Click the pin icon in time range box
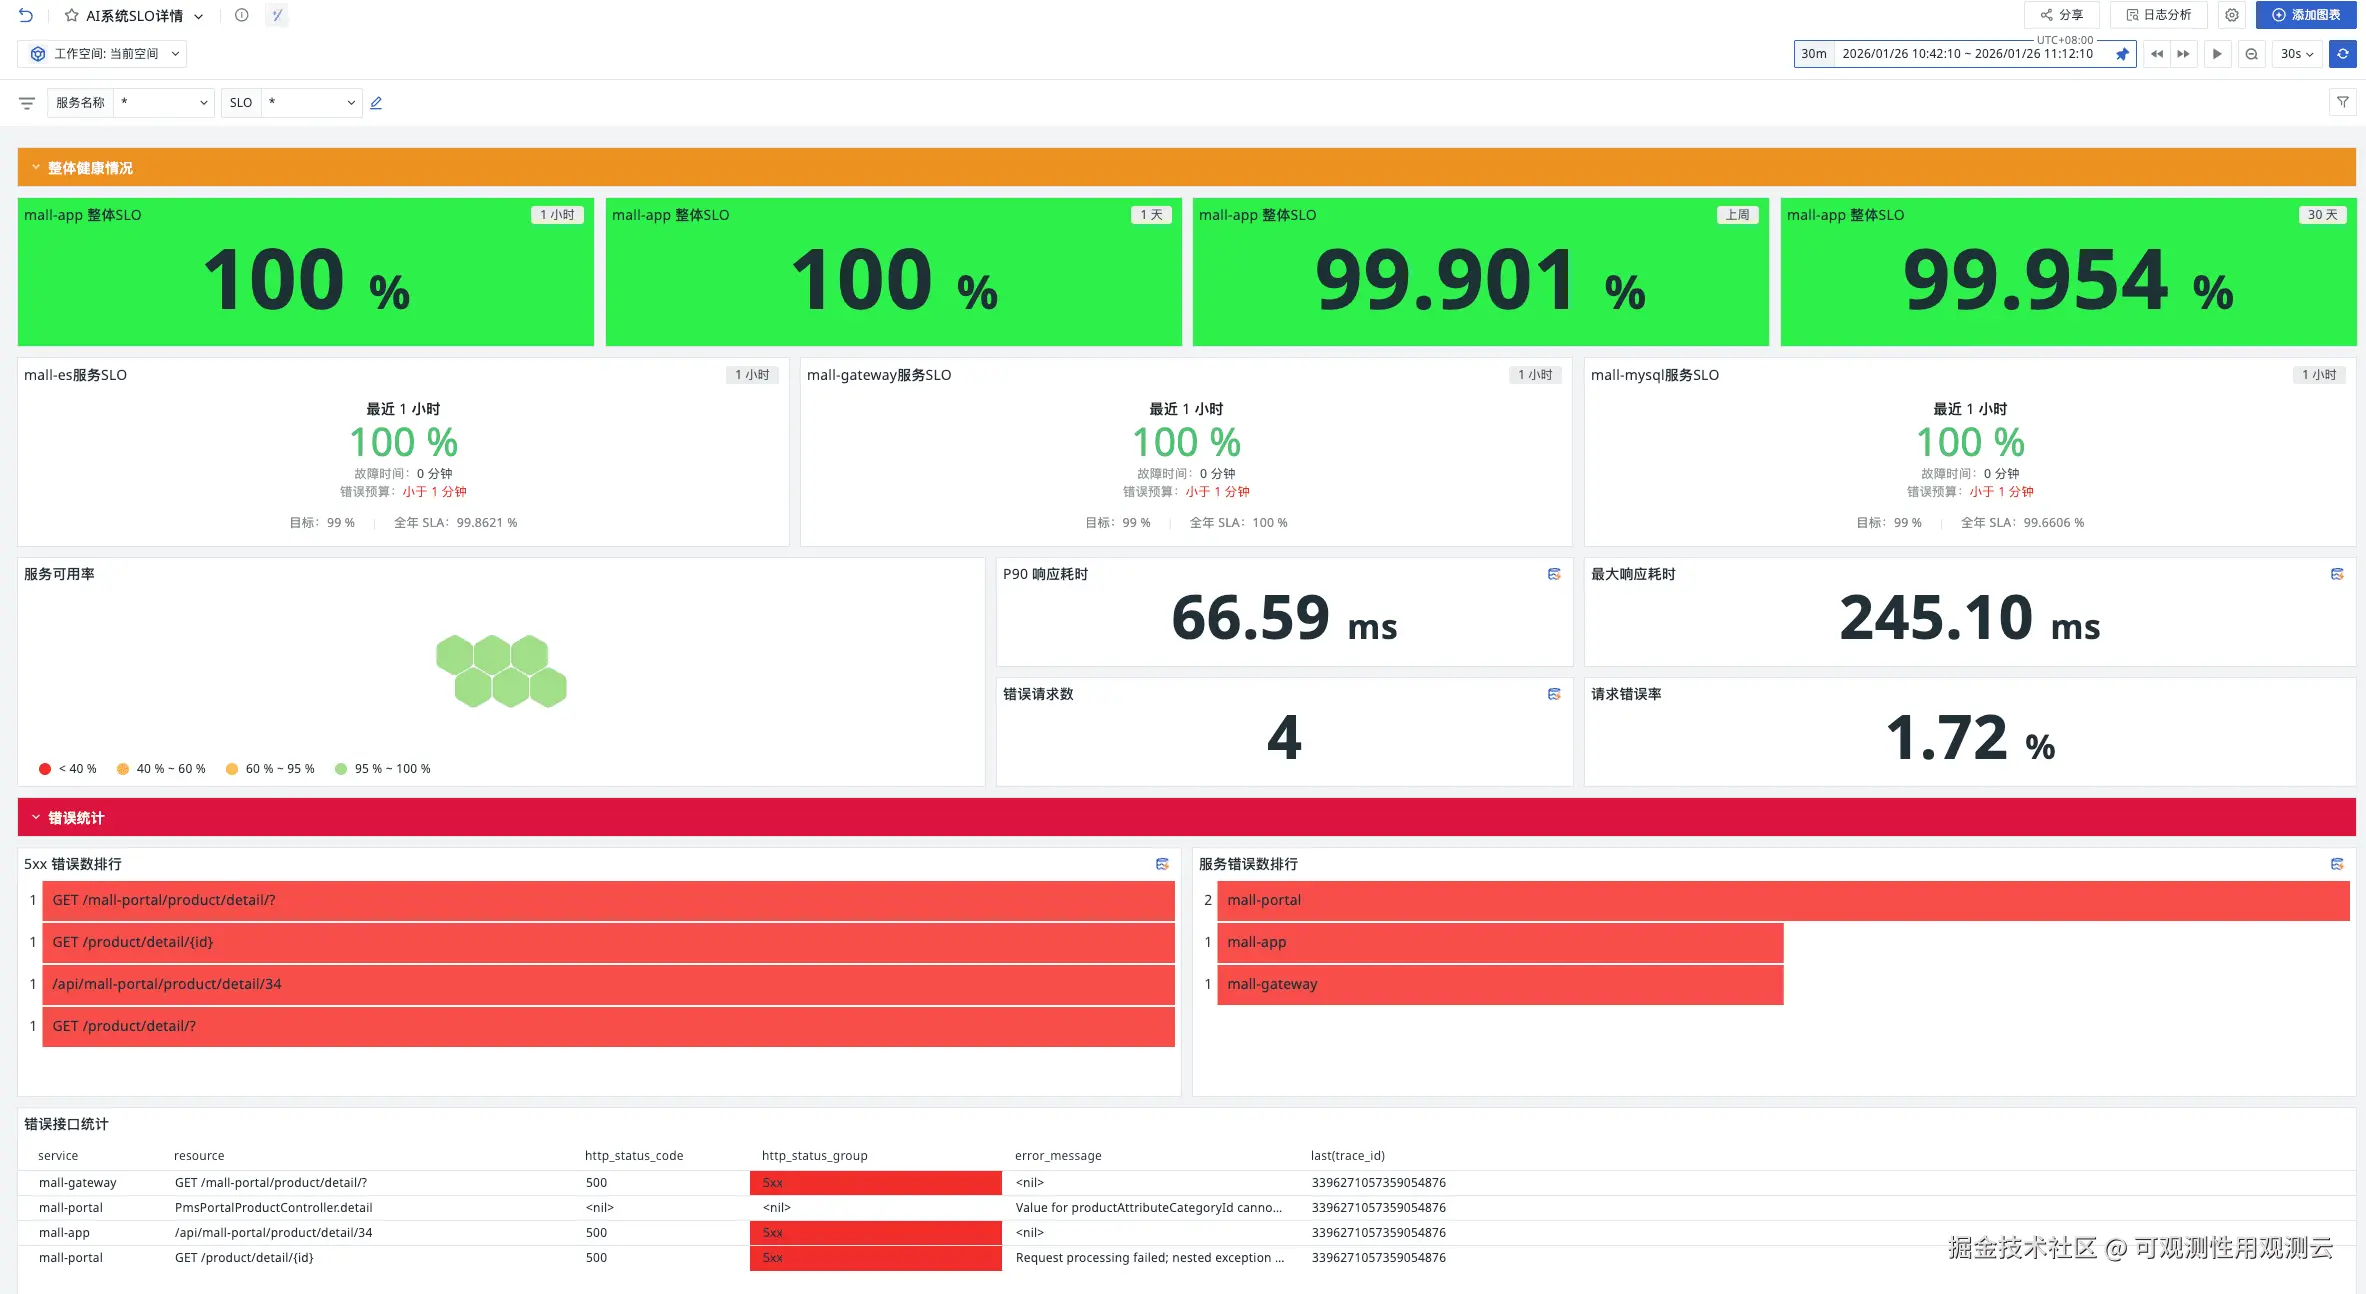Screen dimensions: 2366x1294 [2121, 54]
